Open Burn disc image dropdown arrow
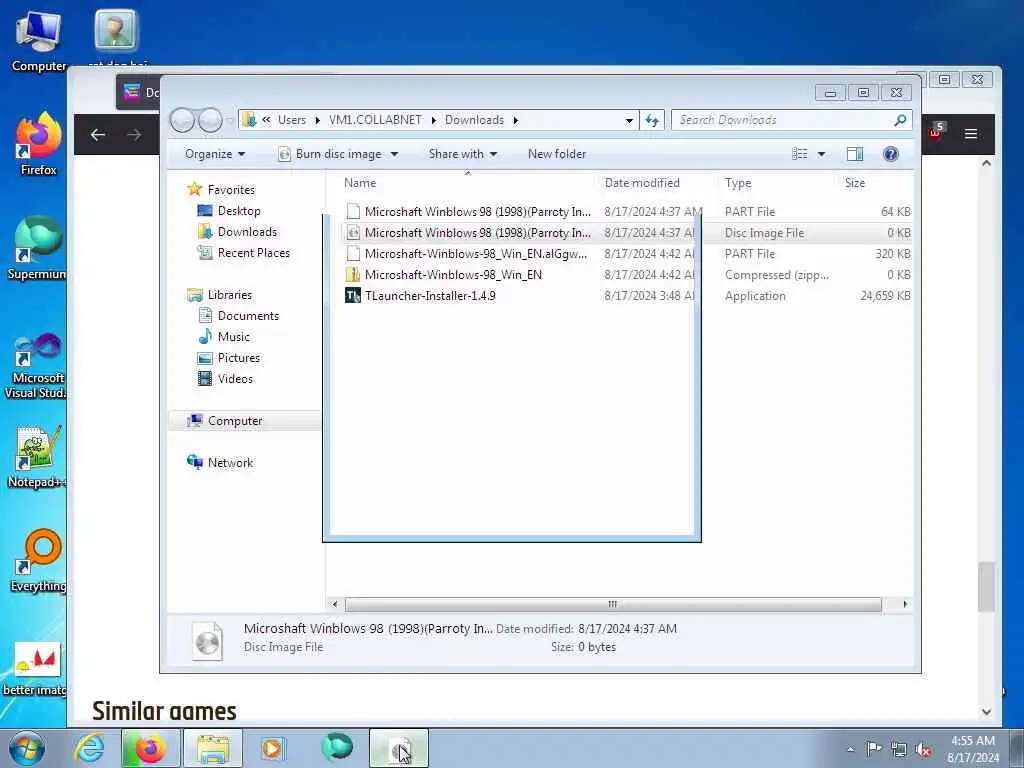The image size is (1024, 768). click(x=394, y=154)
